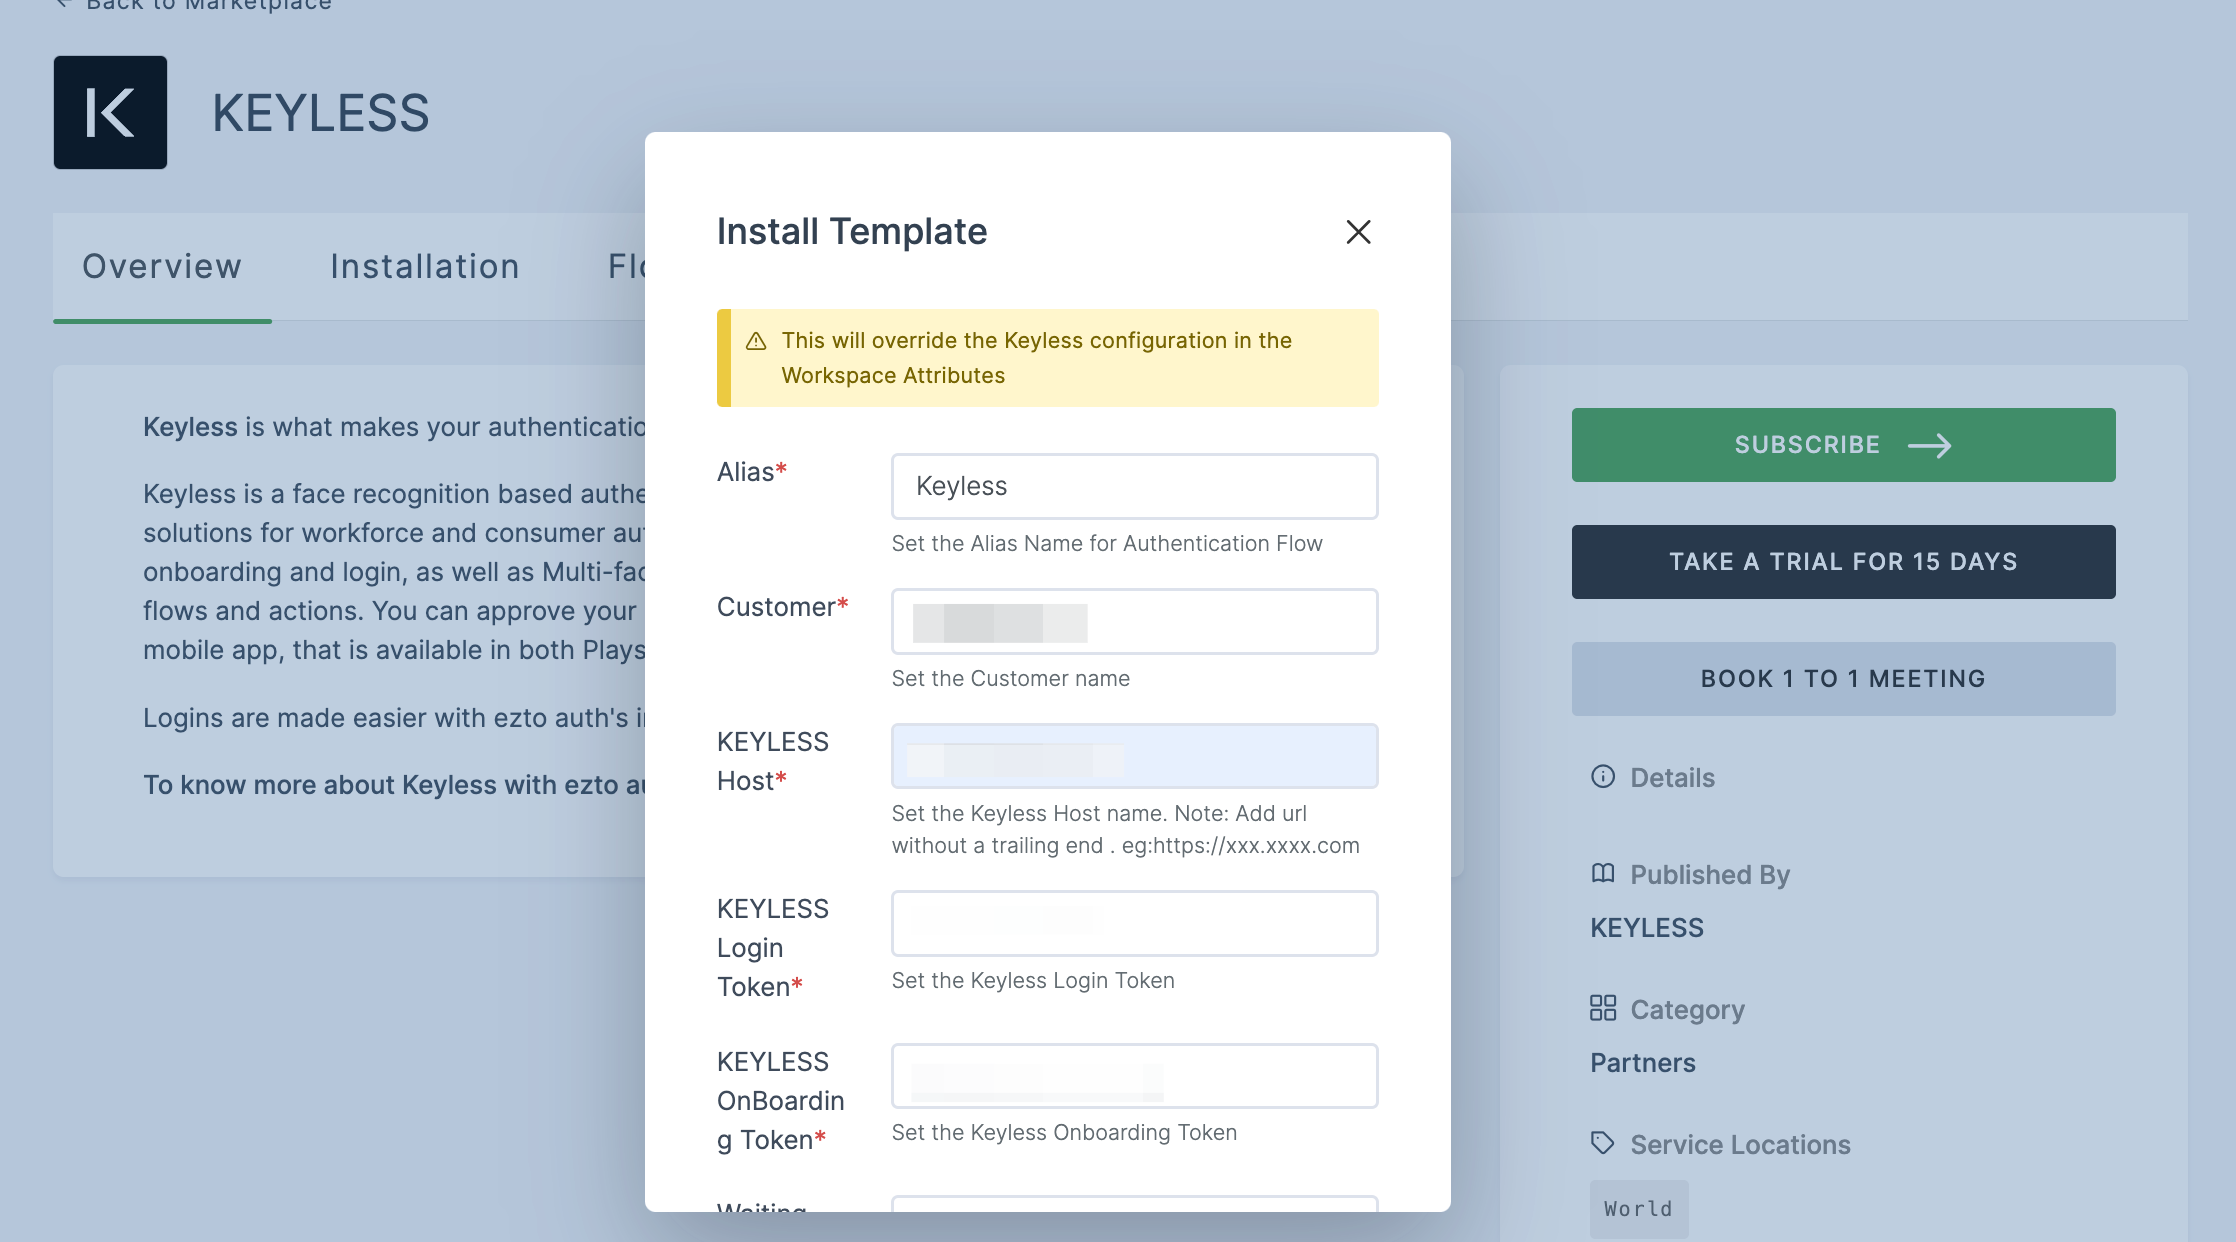Click BOOK 1 TO 1 MEETING
This screenshot has width=2236, height=1242.
(x=1843, y=679)
